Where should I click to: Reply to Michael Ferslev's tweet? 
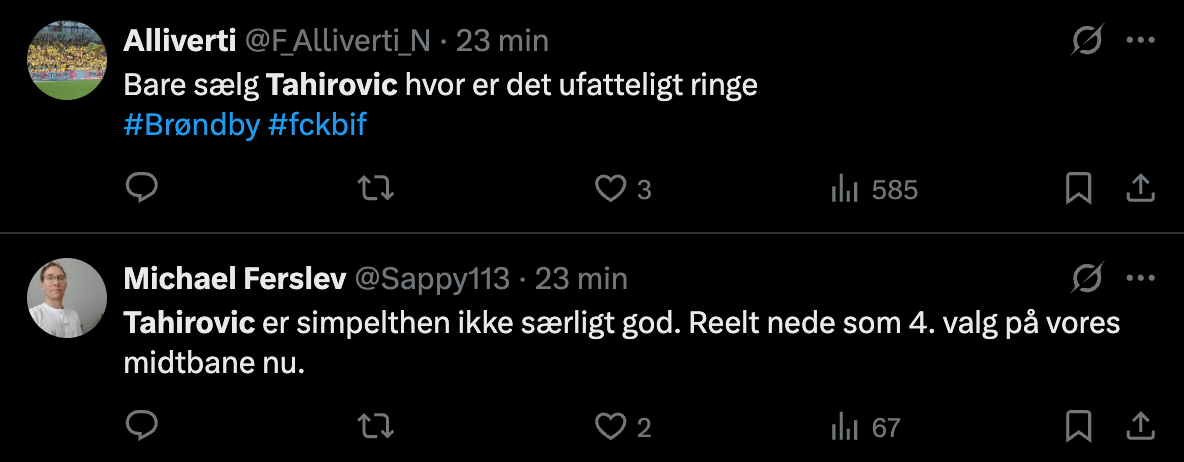(142, 427)
